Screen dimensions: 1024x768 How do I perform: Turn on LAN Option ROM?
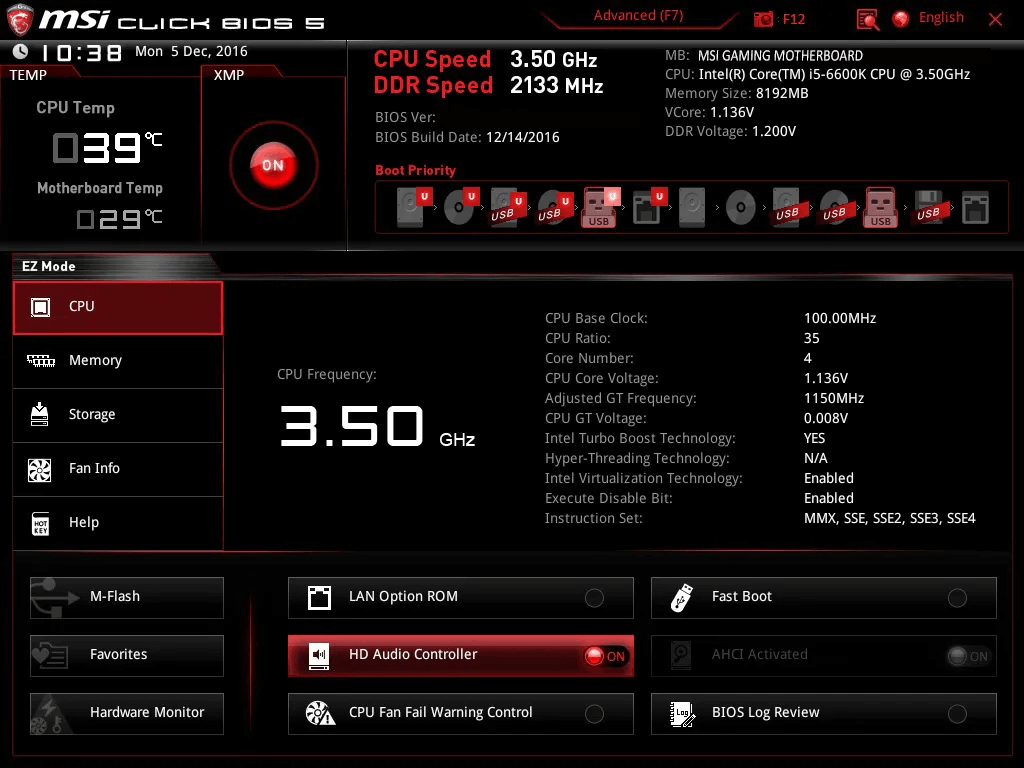[594, 598]
